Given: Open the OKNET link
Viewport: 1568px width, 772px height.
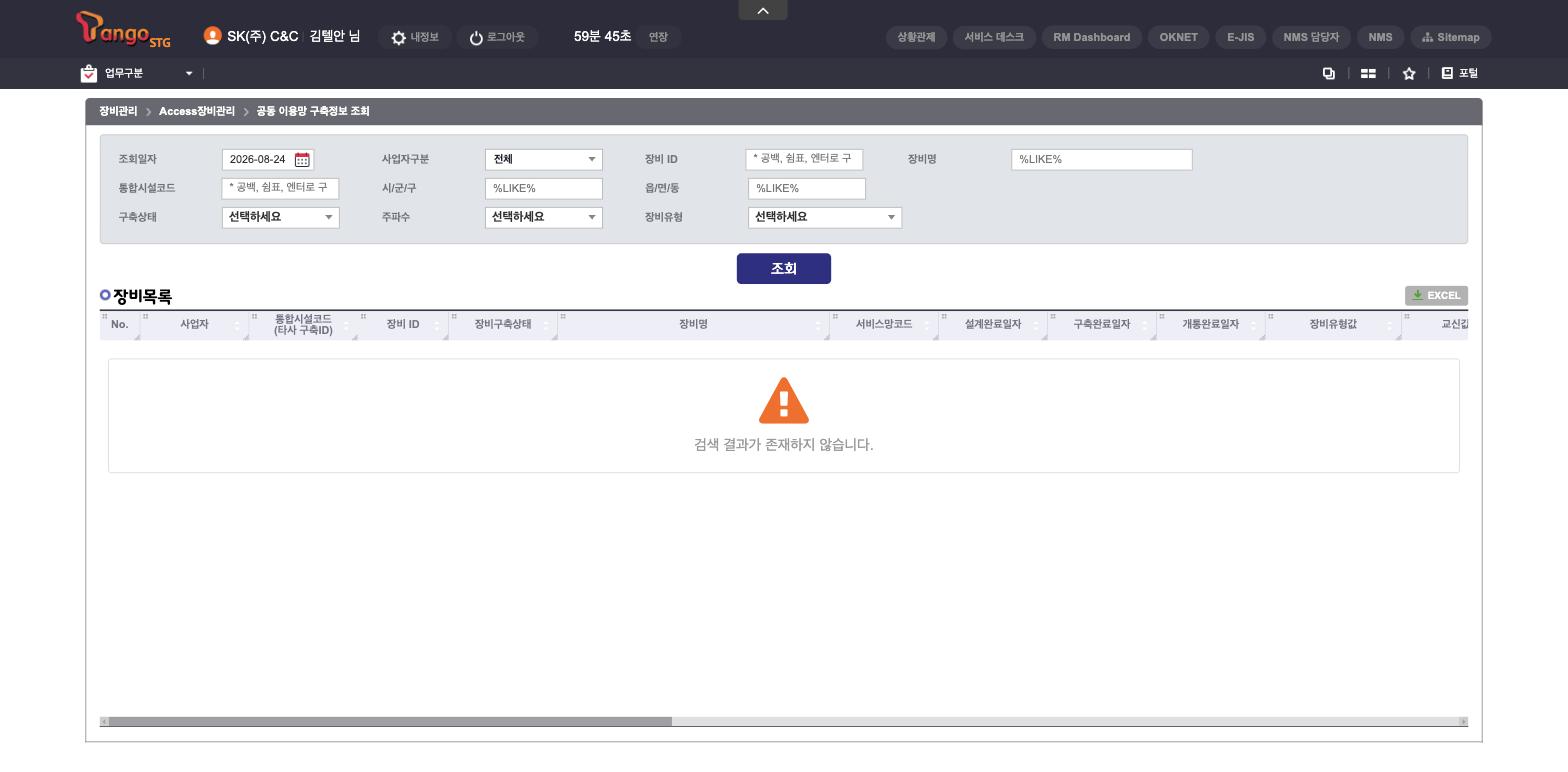Looking at the screenshot, I should 1179,37.
